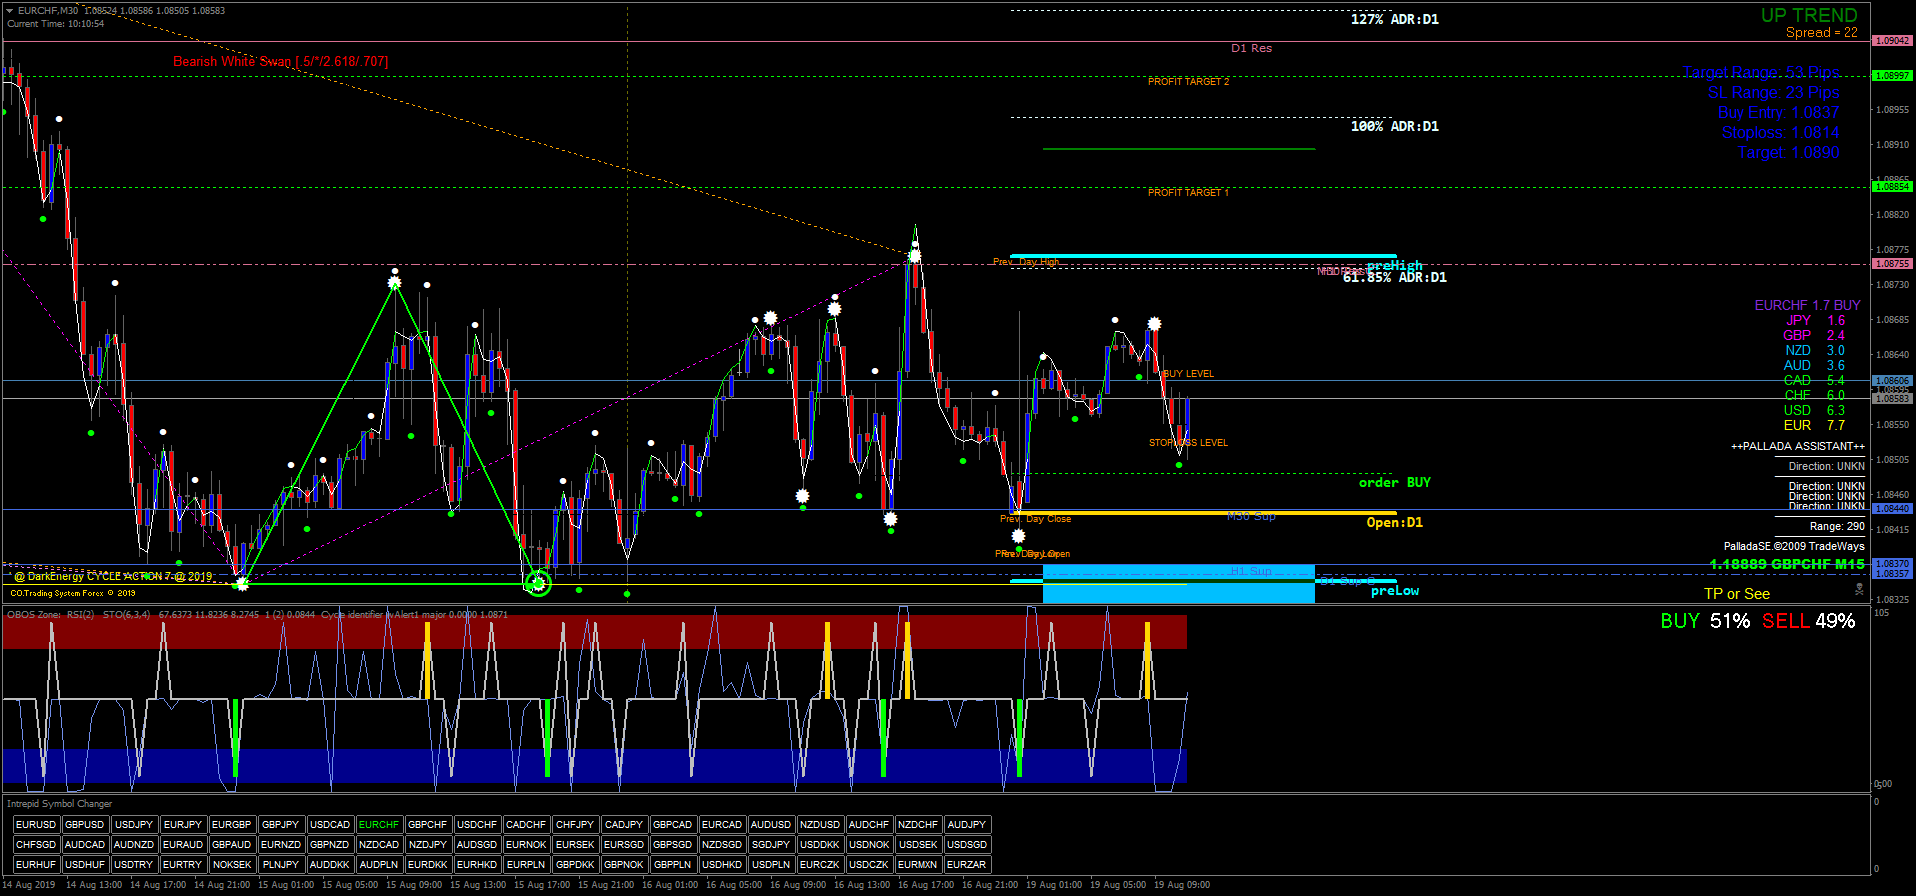Switch to the AUDJPY symbol
Viewport: 1916px width, 896px height.
click(967, 825)
